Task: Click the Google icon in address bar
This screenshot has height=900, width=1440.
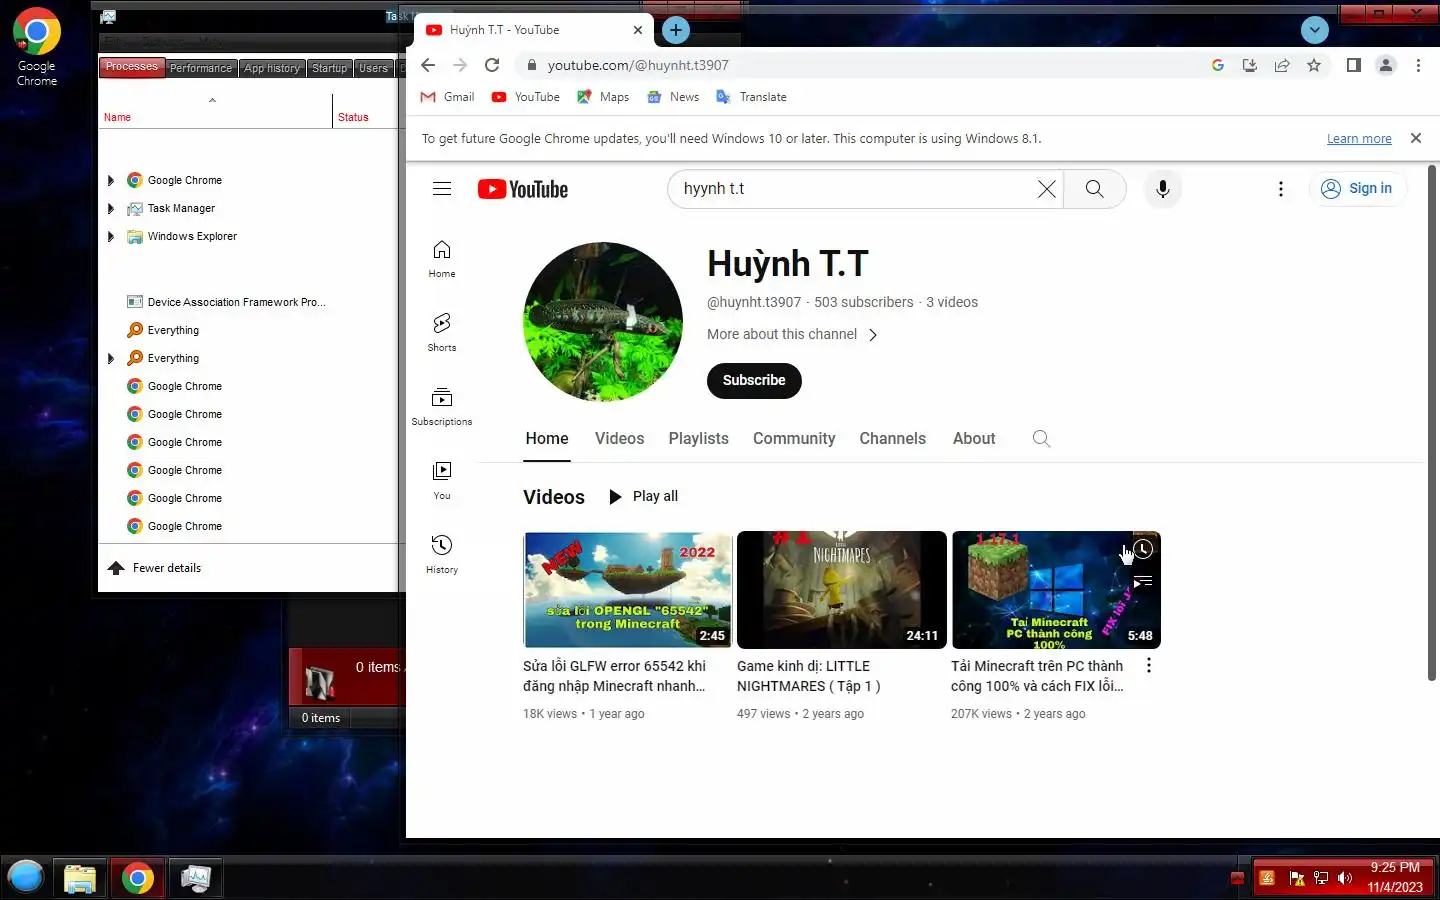Action: (1218, 65)
